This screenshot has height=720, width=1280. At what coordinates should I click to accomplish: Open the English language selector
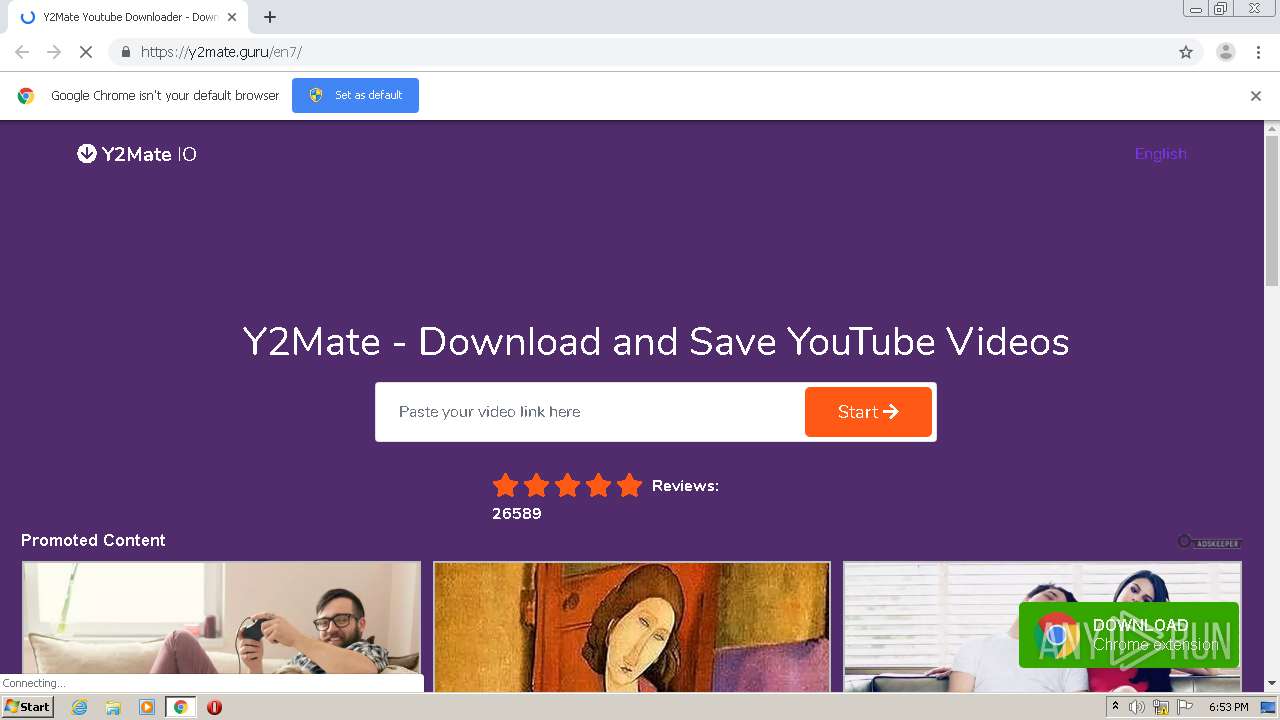click(1160, 154)
